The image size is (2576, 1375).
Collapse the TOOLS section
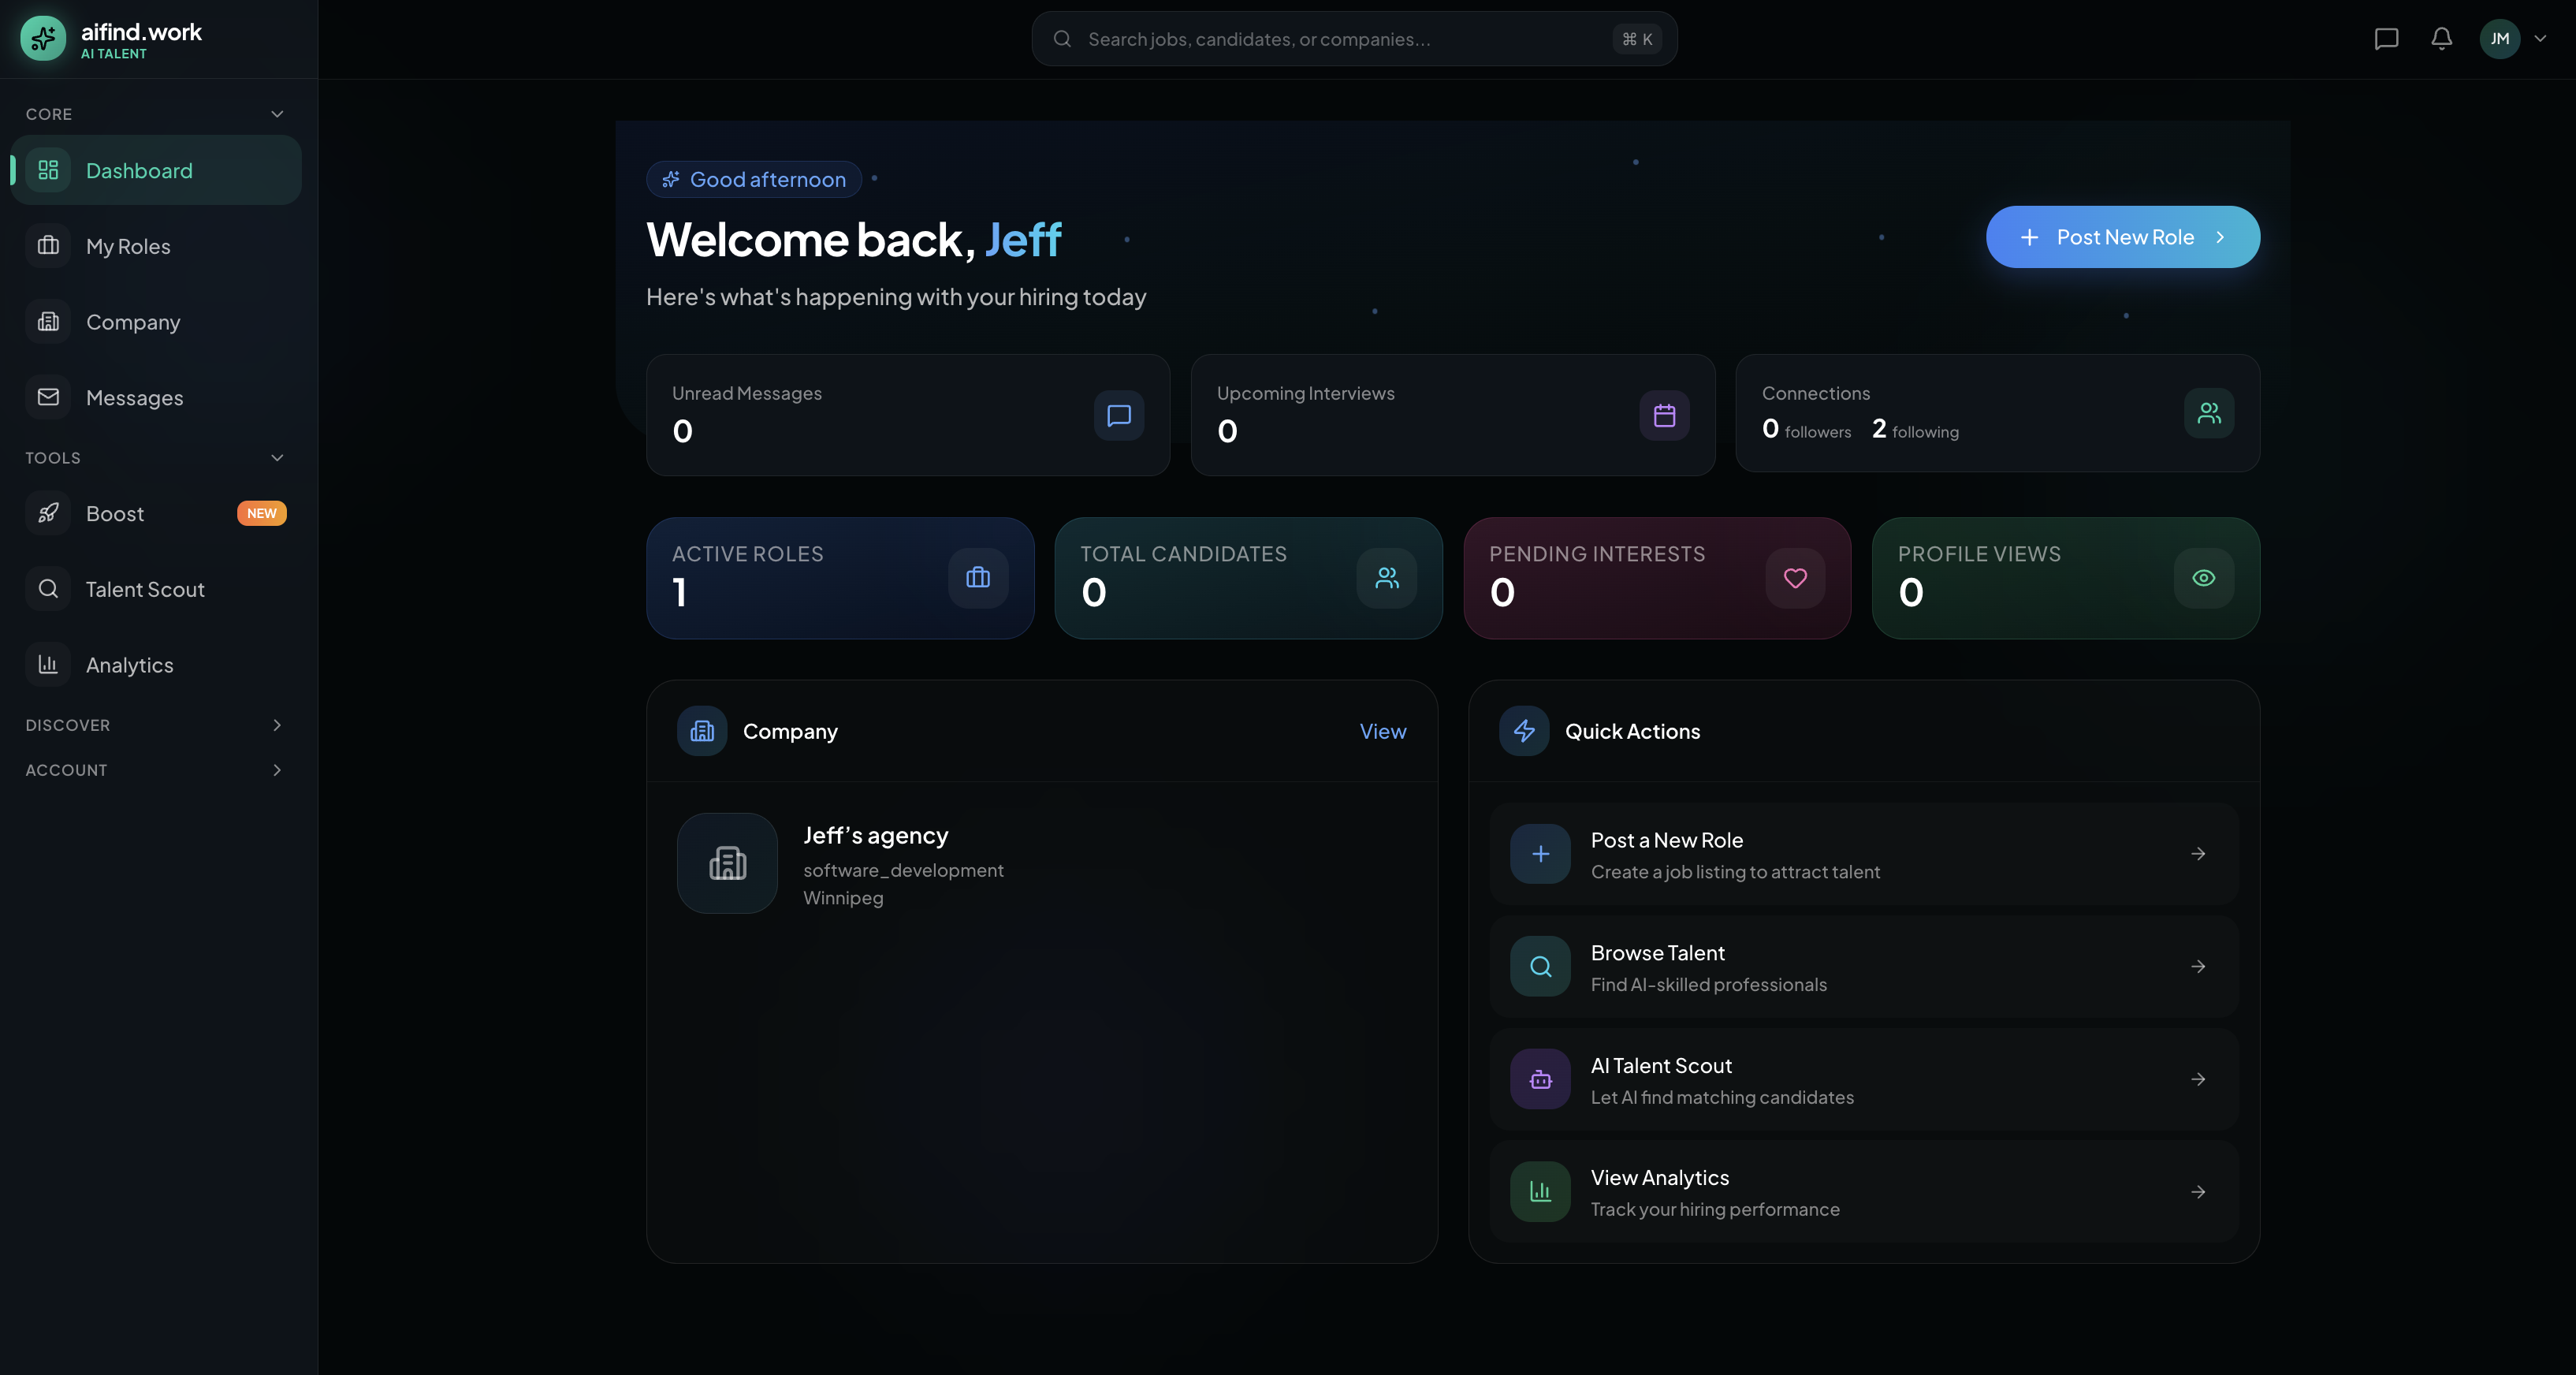pyautogui.click(x=277, y=457)
